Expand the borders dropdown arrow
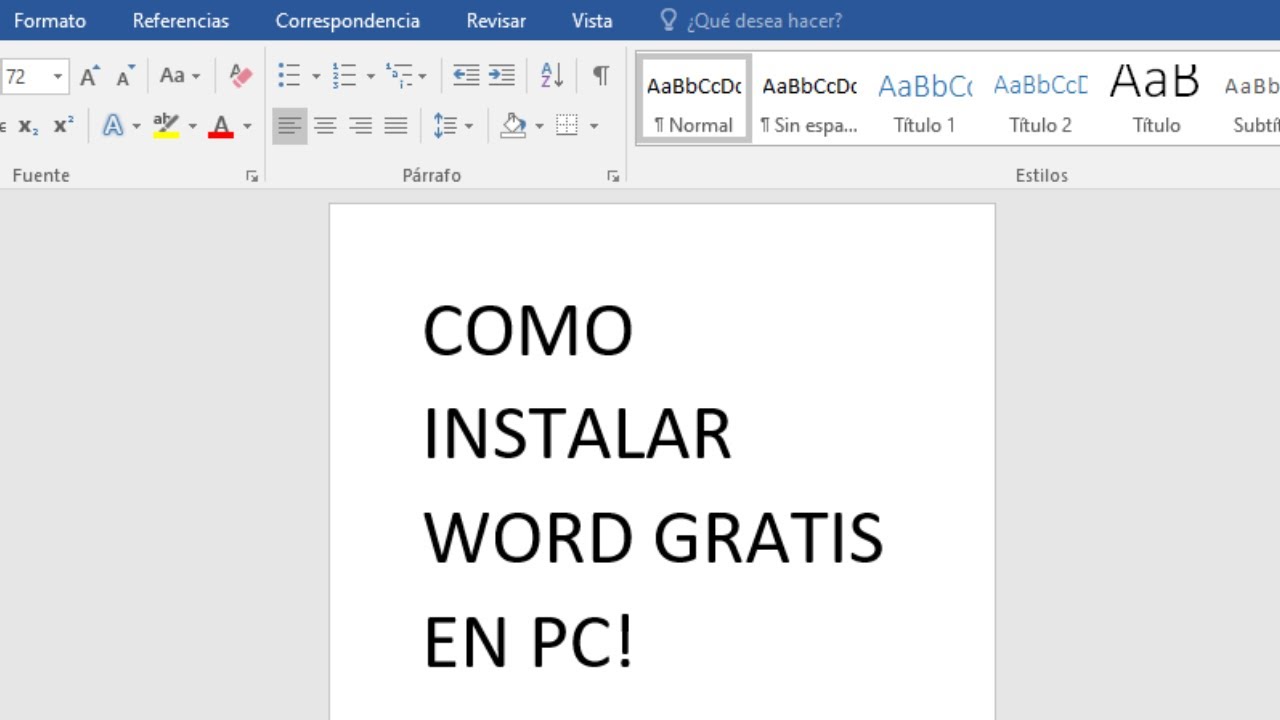Image resolution: width=1280 pixels, height=720 pixels. coord(594,126)
